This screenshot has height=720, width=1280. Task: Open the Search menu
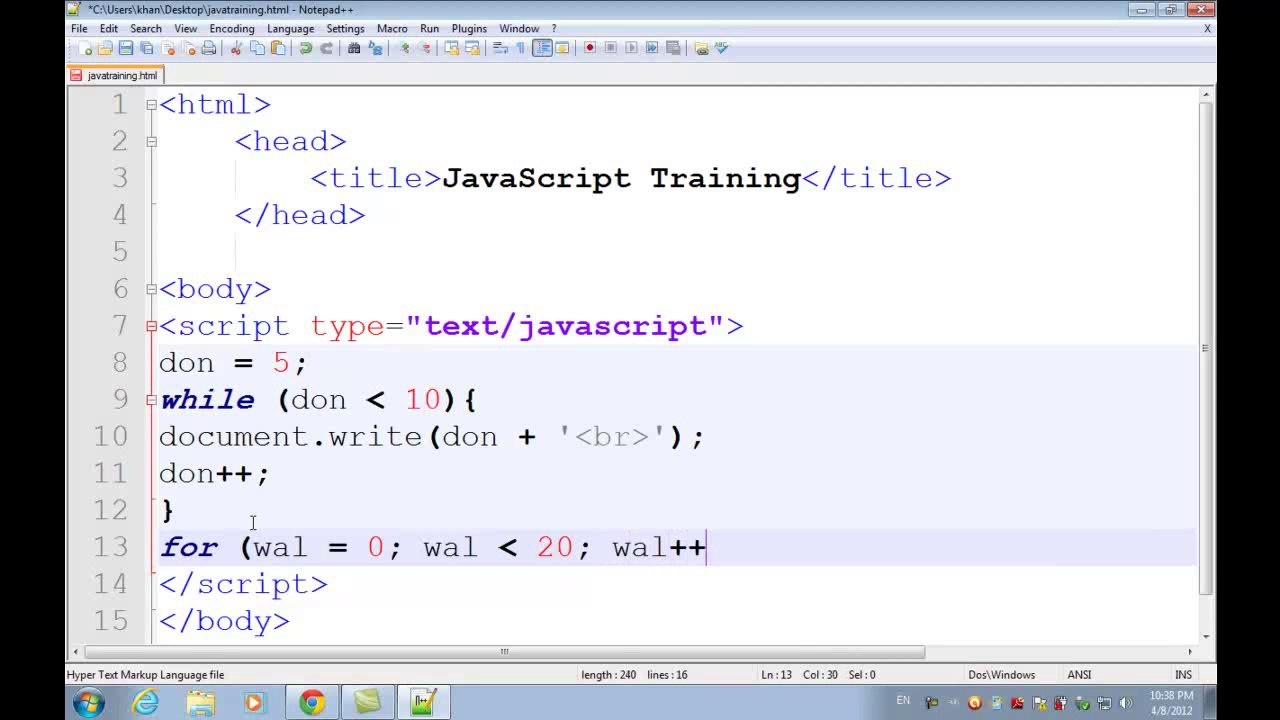146,29
